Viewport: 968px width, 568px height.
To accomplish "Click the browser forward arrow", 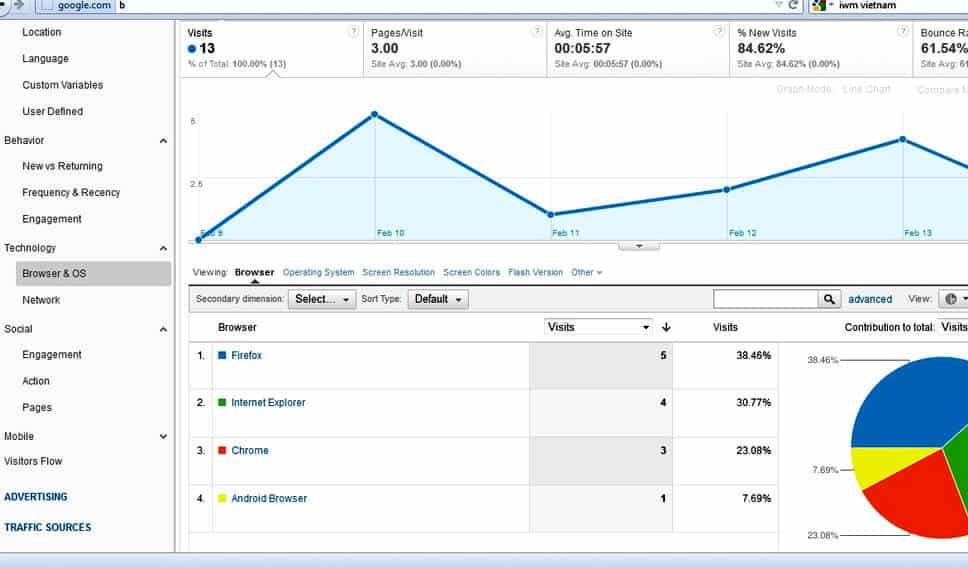I will pyautogui.click(x=19, y=5).
